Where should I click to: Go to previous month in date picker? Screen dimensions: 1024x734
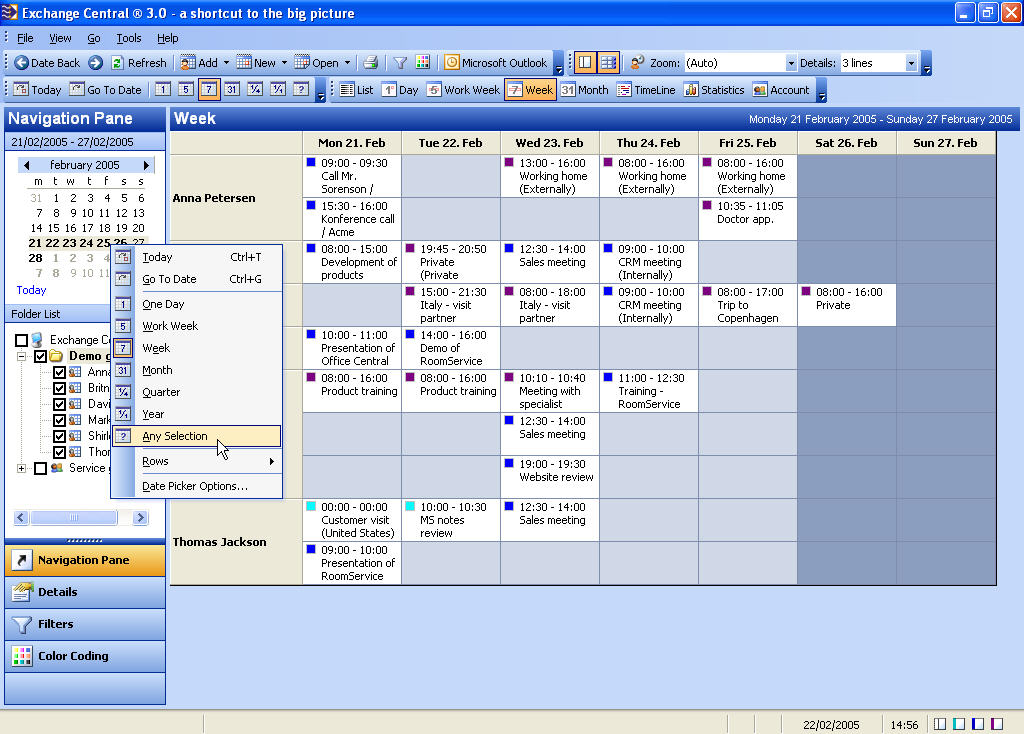(x=26, y=165)
